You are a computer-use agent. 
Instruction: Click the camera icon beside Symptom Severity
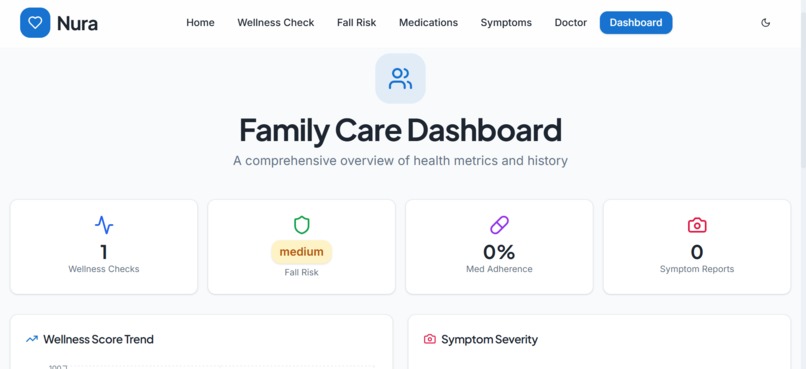pyautogui.click(x=430, y=339)
